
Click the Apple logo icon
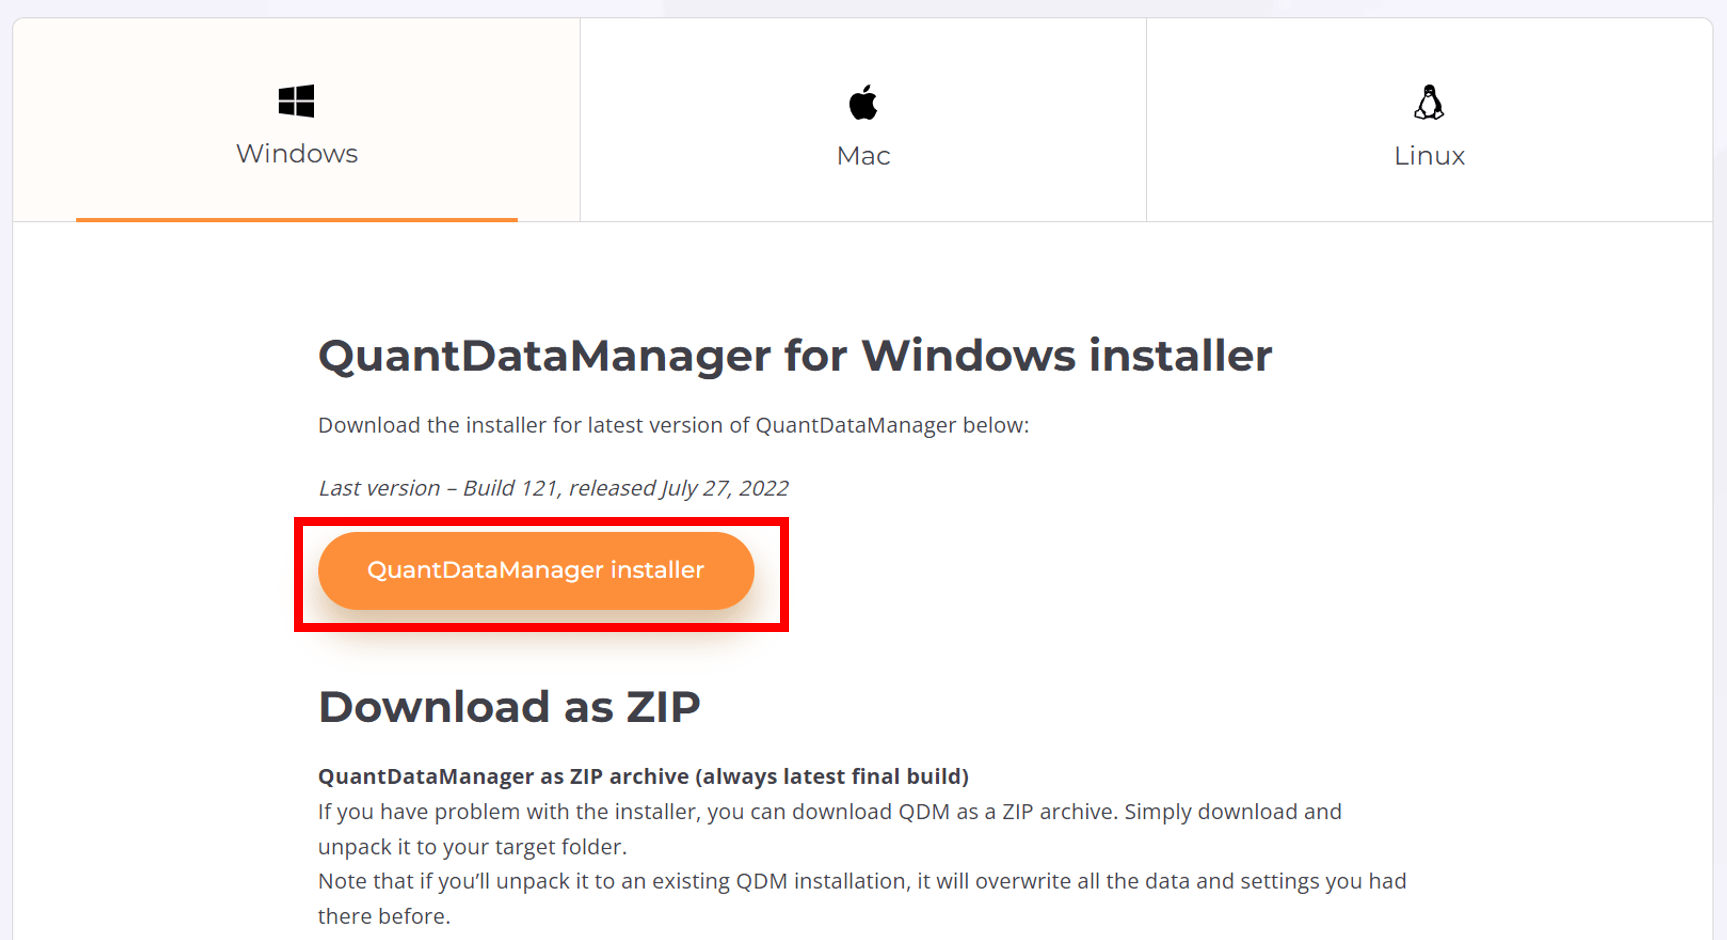pyautogui.click(x=863, y=102)
